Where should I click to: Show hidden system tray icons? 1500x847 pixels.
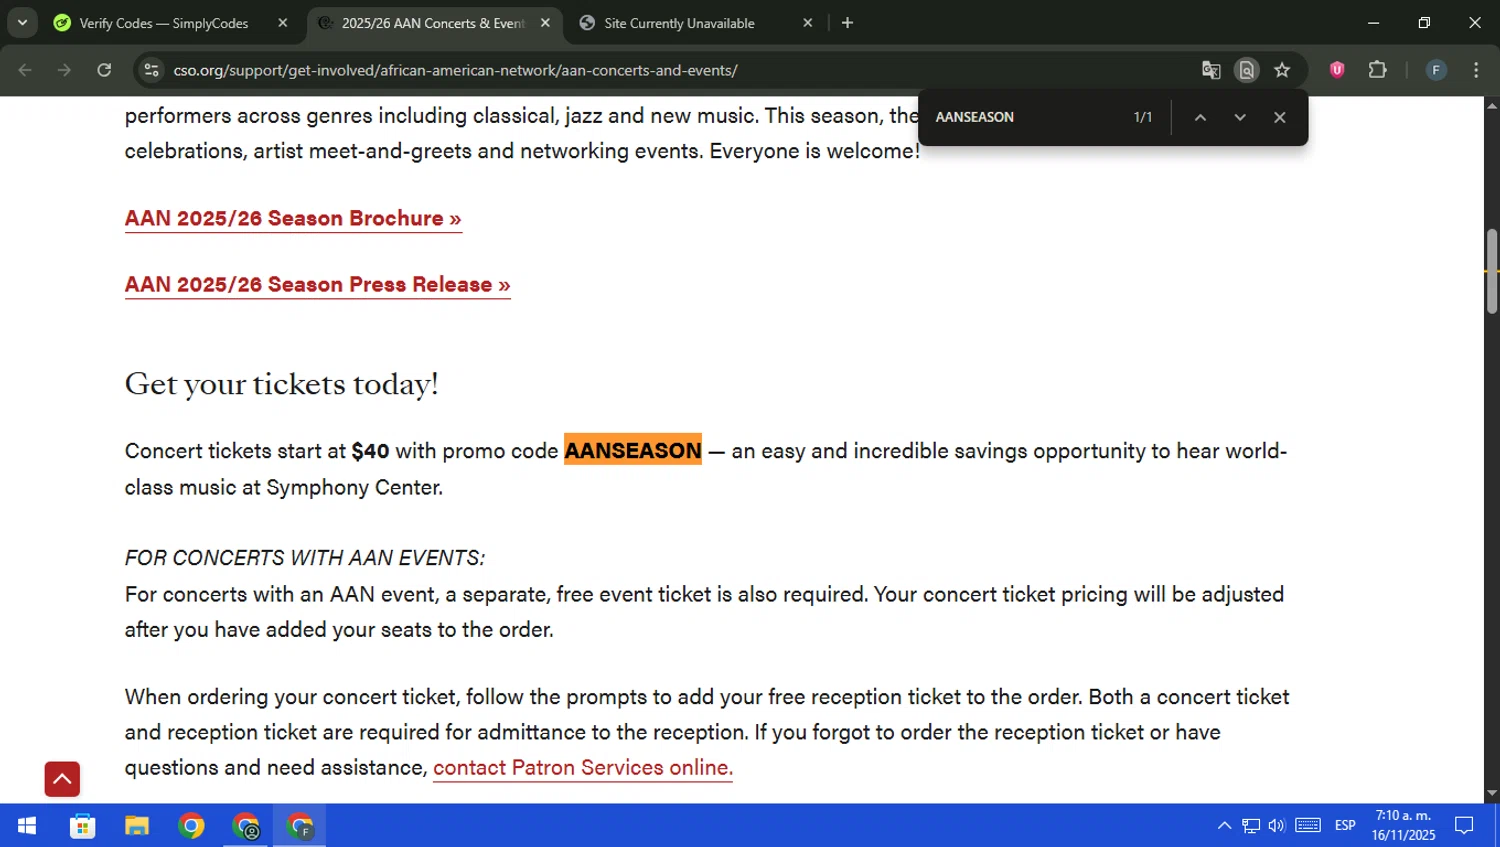[1224, 826]
